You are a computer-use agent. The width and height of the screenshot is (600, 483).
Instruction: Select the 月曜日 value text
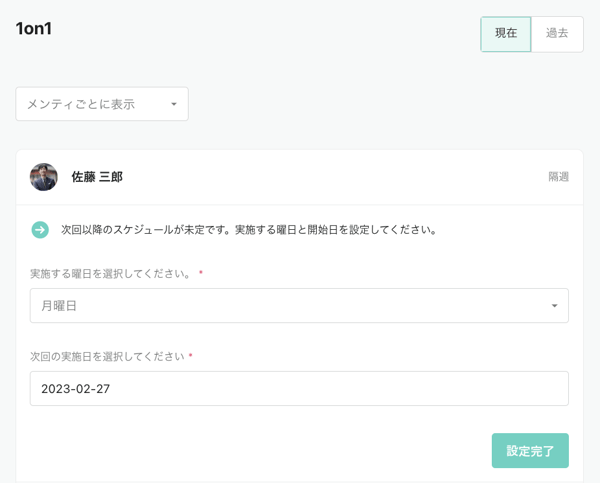coord(59,306)
